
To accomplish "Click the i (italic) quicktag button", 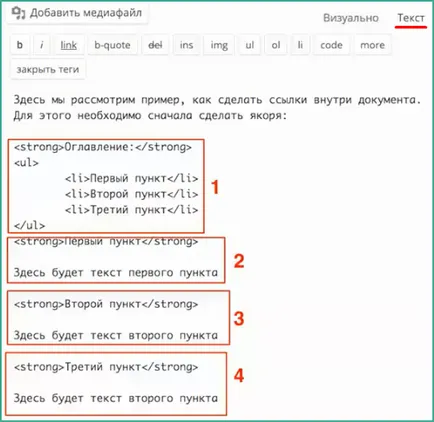I will pos(42,45).
